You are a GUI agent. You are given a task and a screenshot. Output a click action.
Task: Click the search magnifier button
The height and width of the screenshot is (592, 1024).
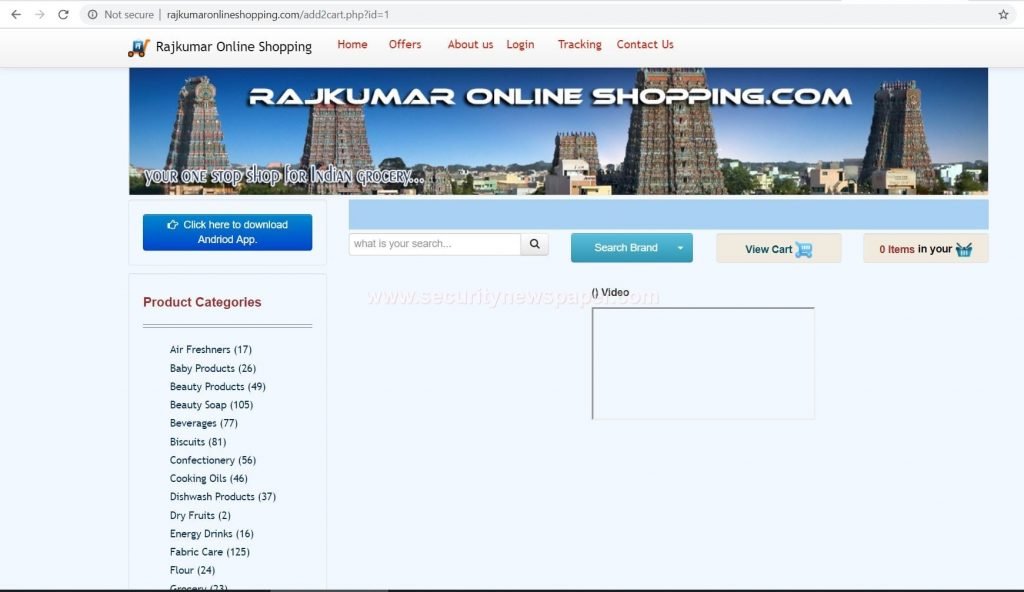click(534, 244)
